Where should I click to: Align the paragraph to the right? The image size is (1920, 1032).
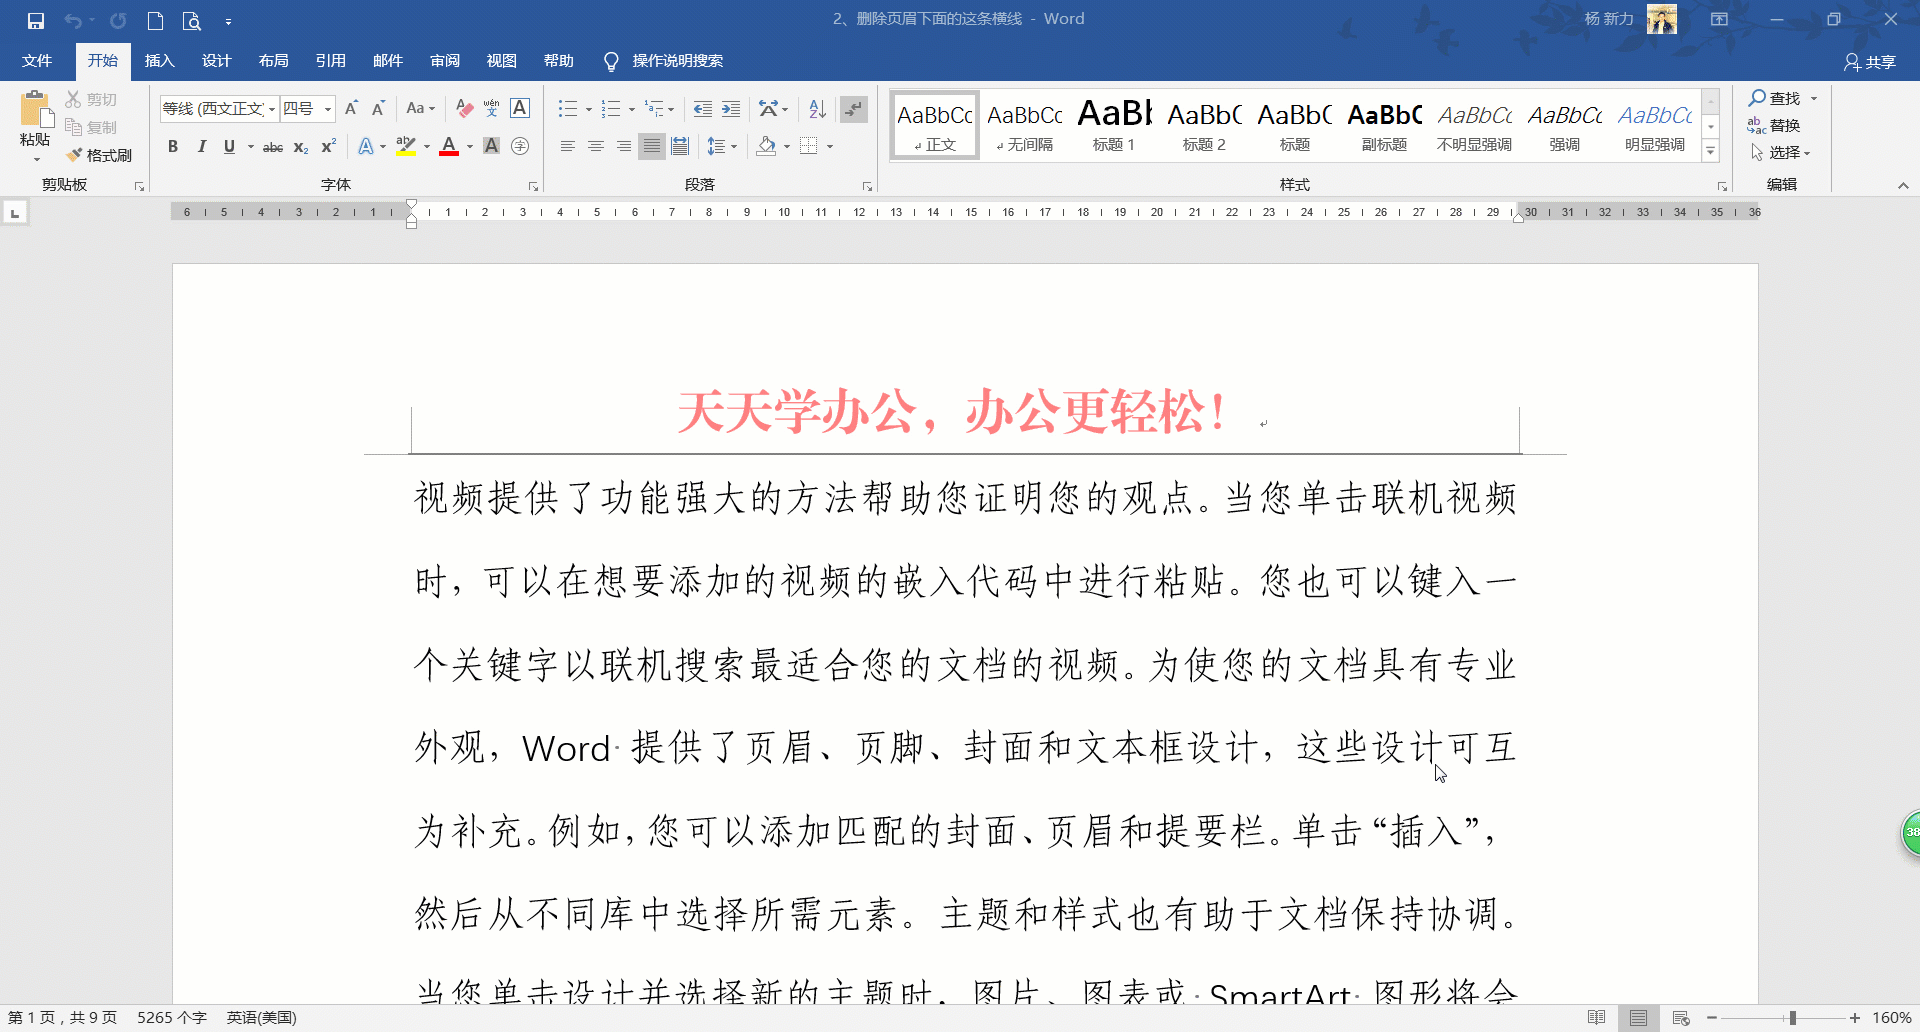pyautogui.click(x=623, y=146)
